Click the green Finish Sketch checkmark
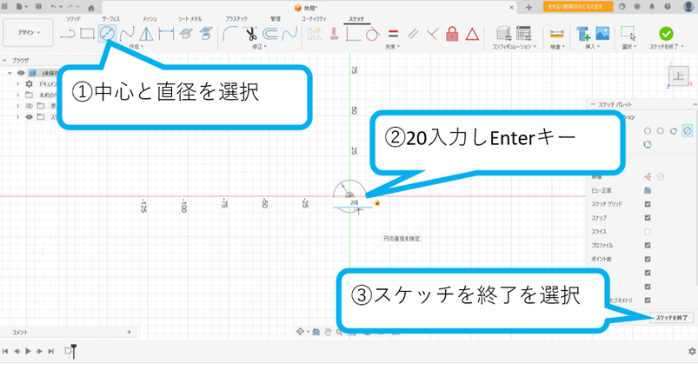The height and width of the screenshot is (365, 698). coord(666,34)
